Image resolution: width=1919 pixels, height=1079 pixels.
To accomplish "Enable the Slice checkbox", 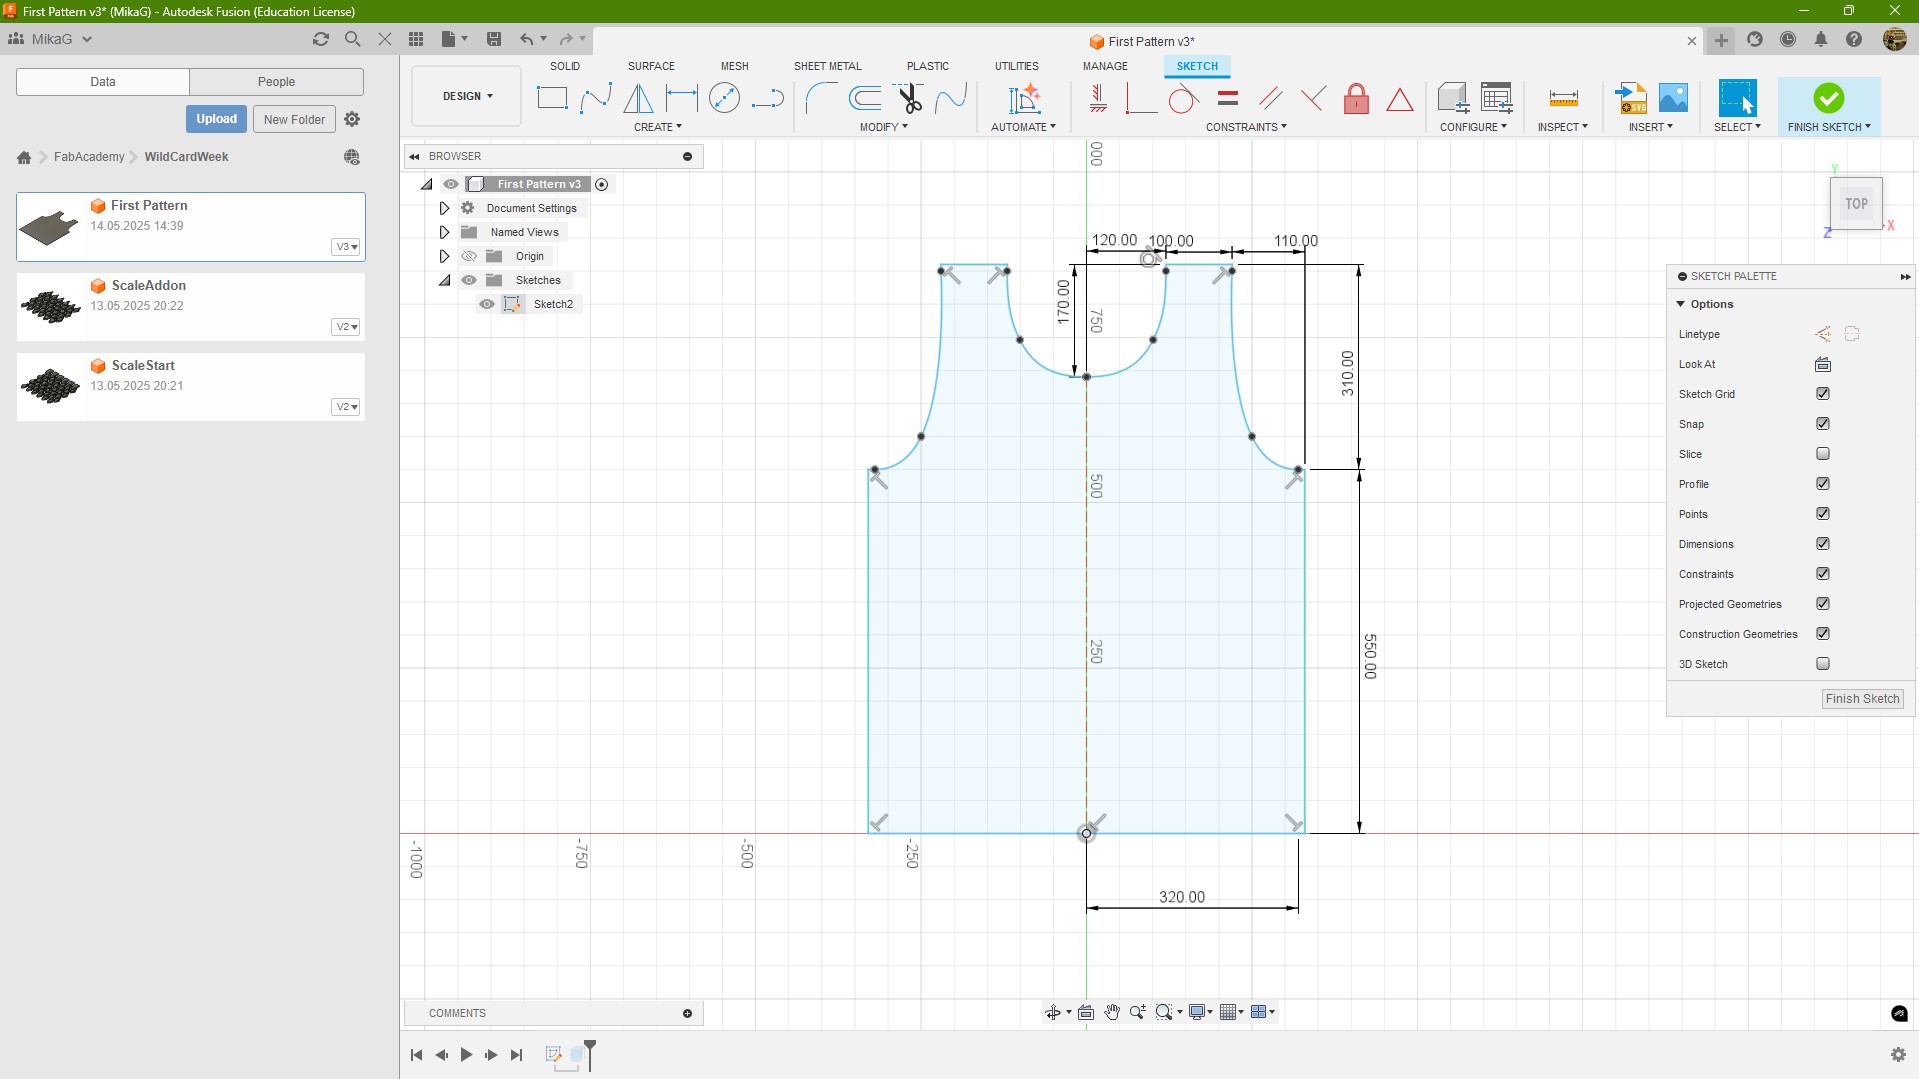I will (x=1823, y=454).
